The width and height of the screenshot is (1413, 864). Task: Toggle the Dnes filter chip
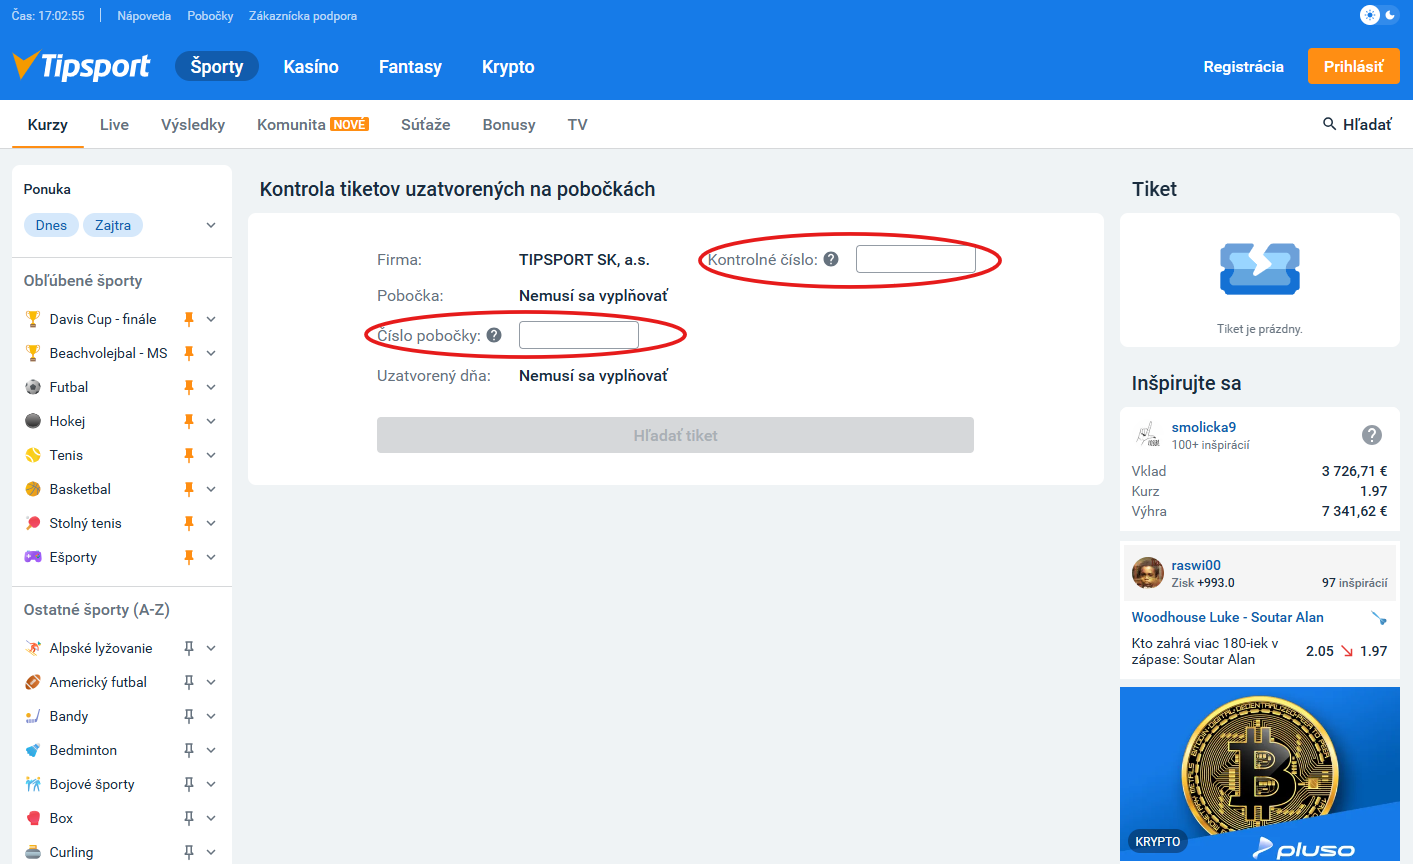click(x=51, y=225)
